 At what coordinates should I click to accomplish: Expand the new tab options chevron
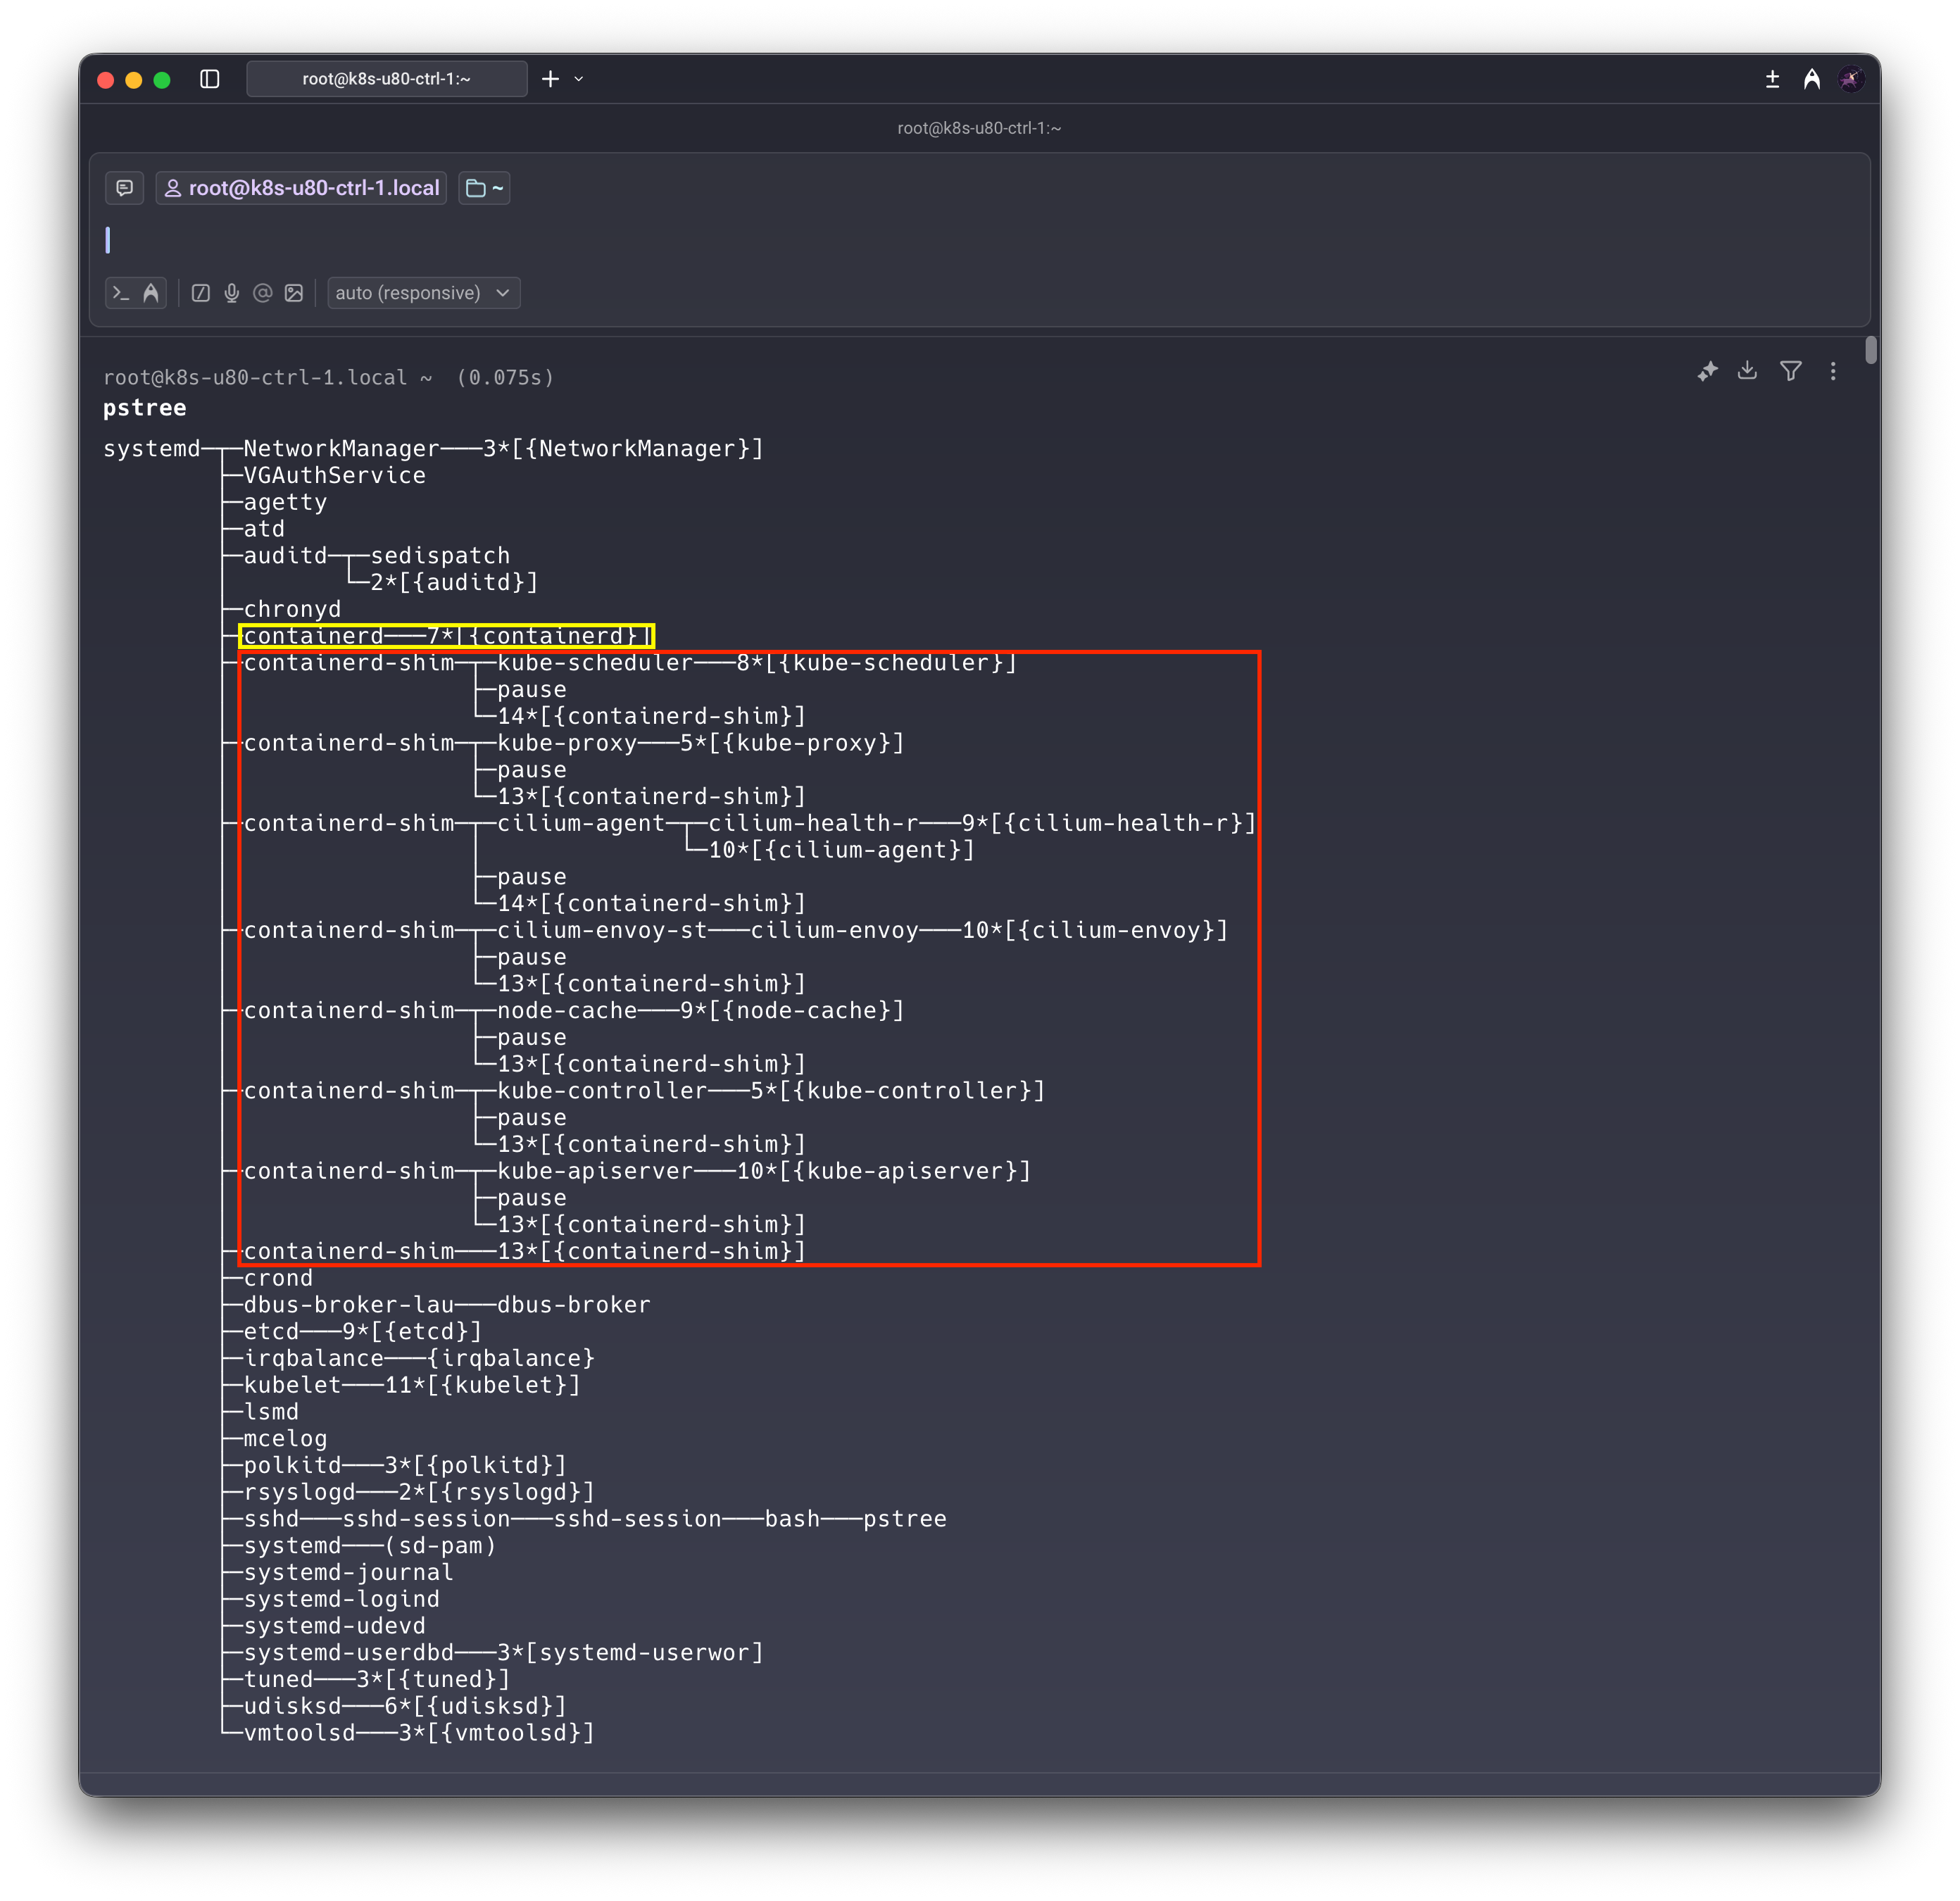tap(579, 79)
